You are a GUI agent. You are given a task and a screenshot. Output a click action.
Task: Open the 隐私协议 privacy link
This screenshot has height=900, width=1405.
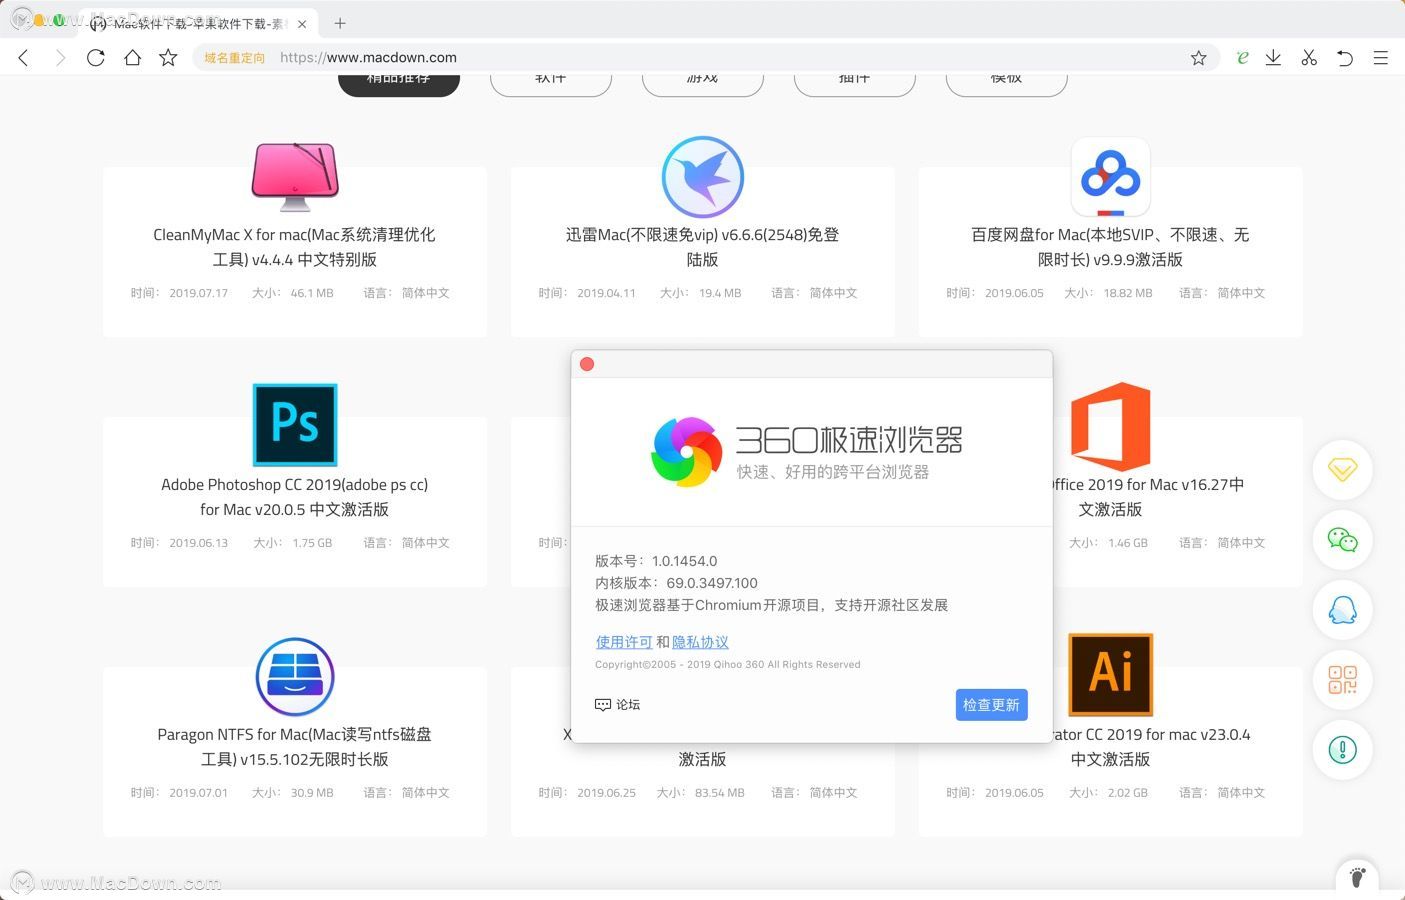(700, 642)
